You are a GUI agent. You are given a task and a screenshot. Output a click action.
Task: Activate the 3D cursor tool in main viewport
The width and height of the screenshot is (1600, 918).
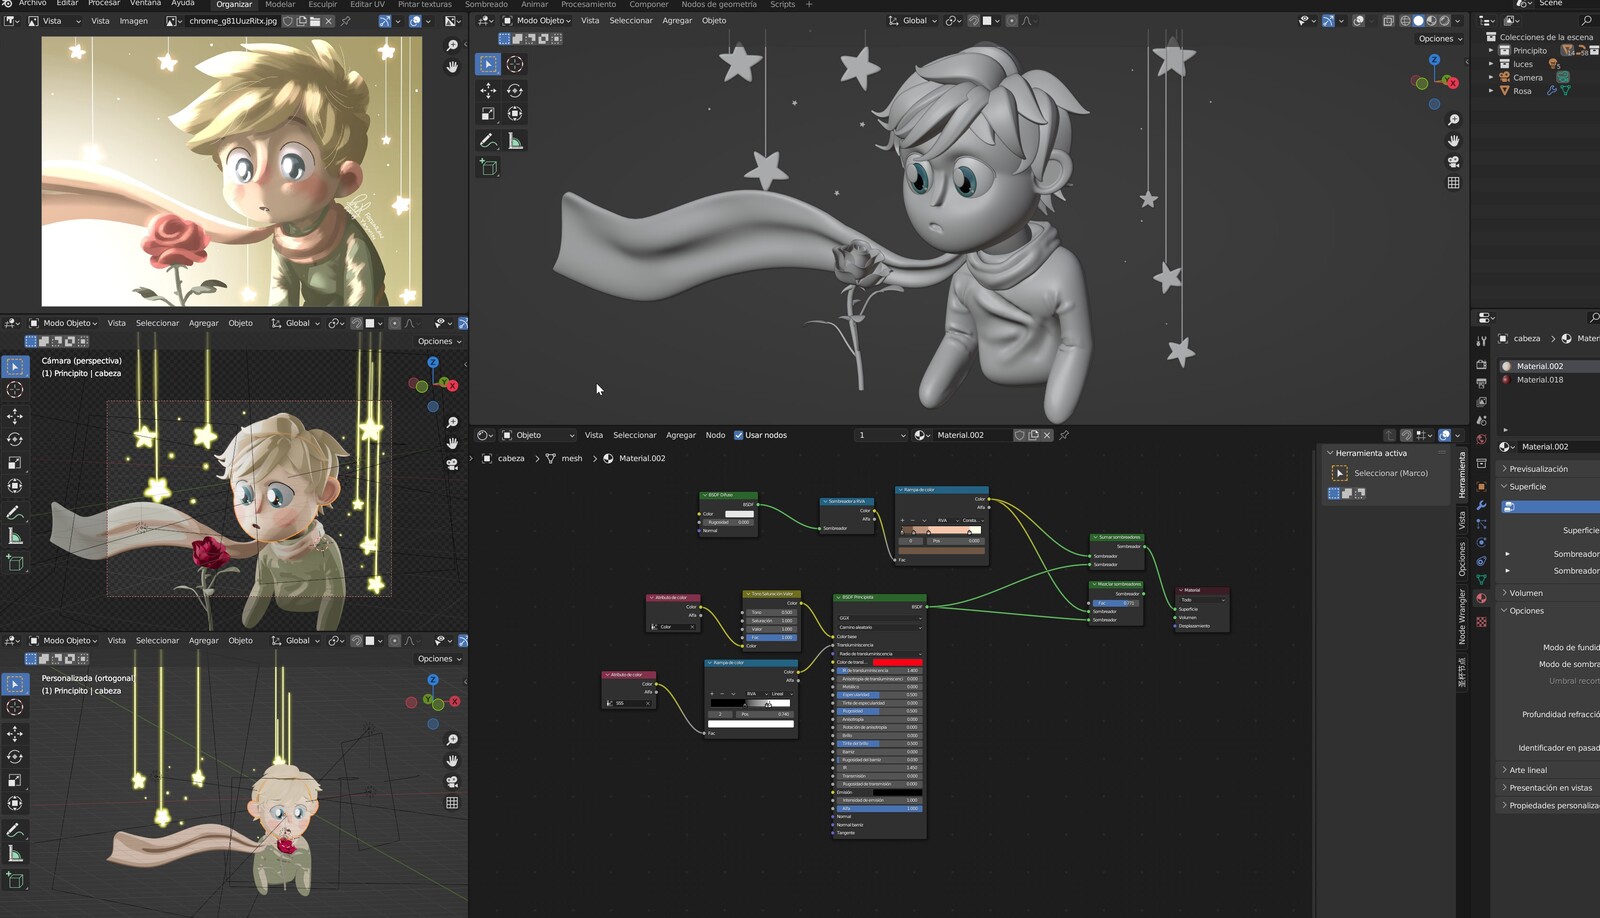coord(515,64)
